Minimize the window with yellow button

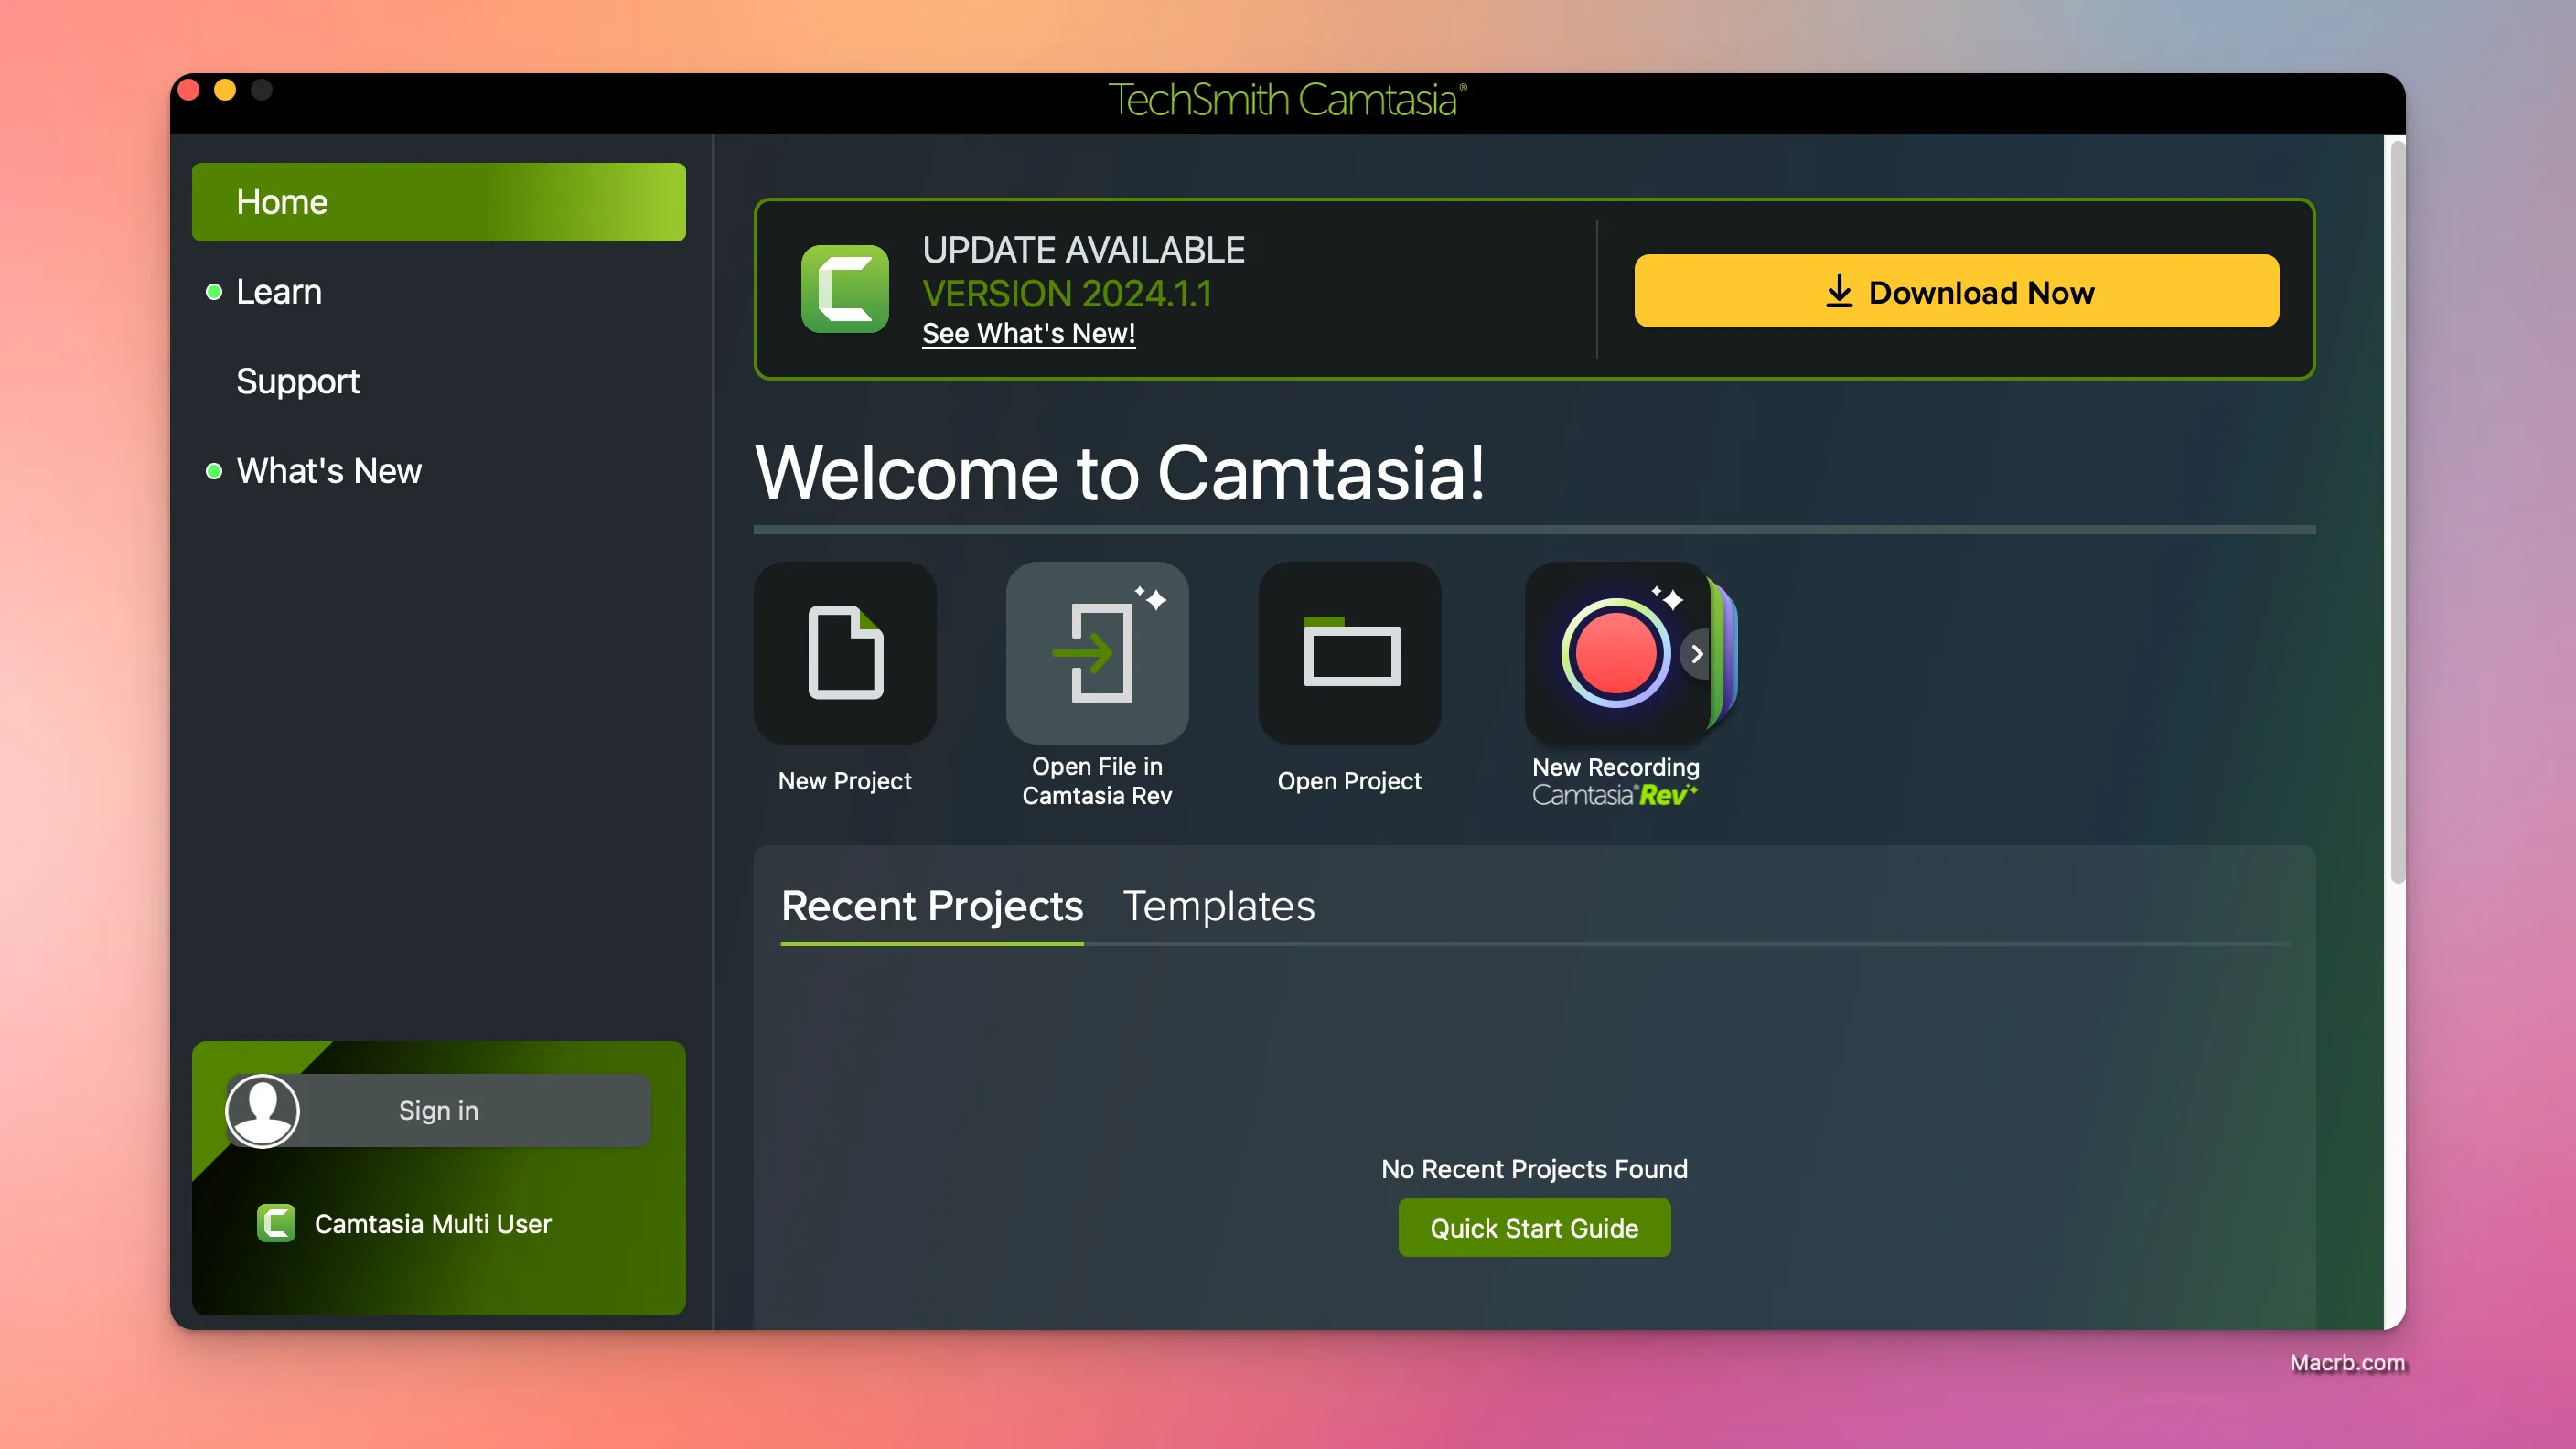pos(225,90)
